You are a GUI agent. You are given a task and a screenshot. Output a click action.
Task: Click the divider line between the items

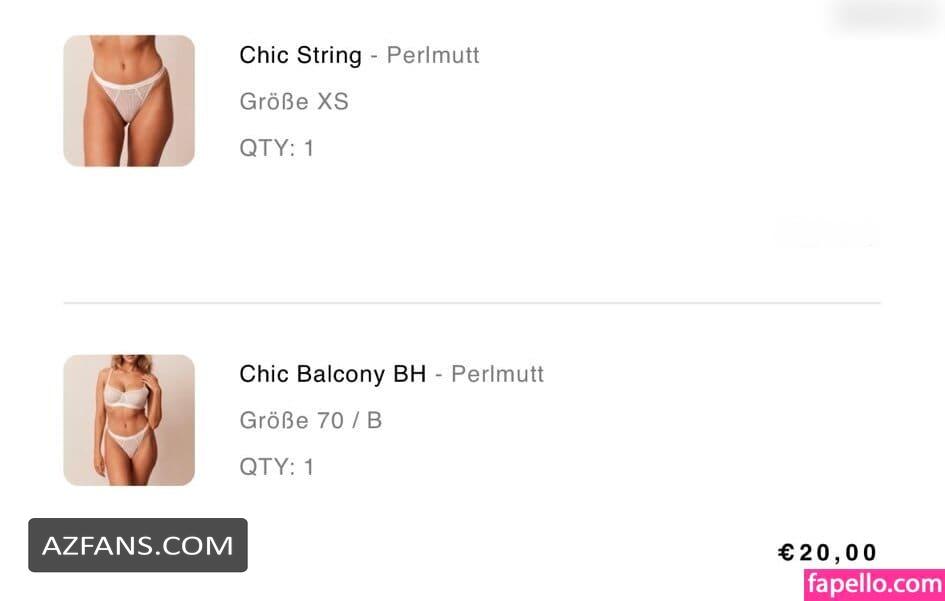pos(472,303)
